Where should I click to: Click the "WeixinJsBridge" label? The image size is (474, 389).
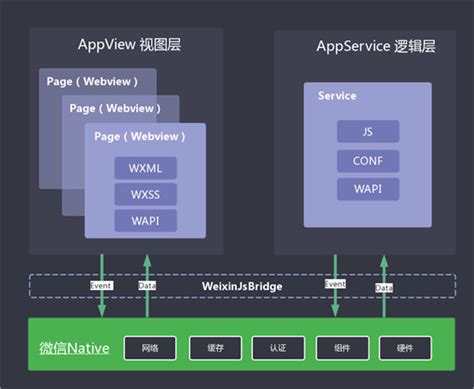[242, 286]
